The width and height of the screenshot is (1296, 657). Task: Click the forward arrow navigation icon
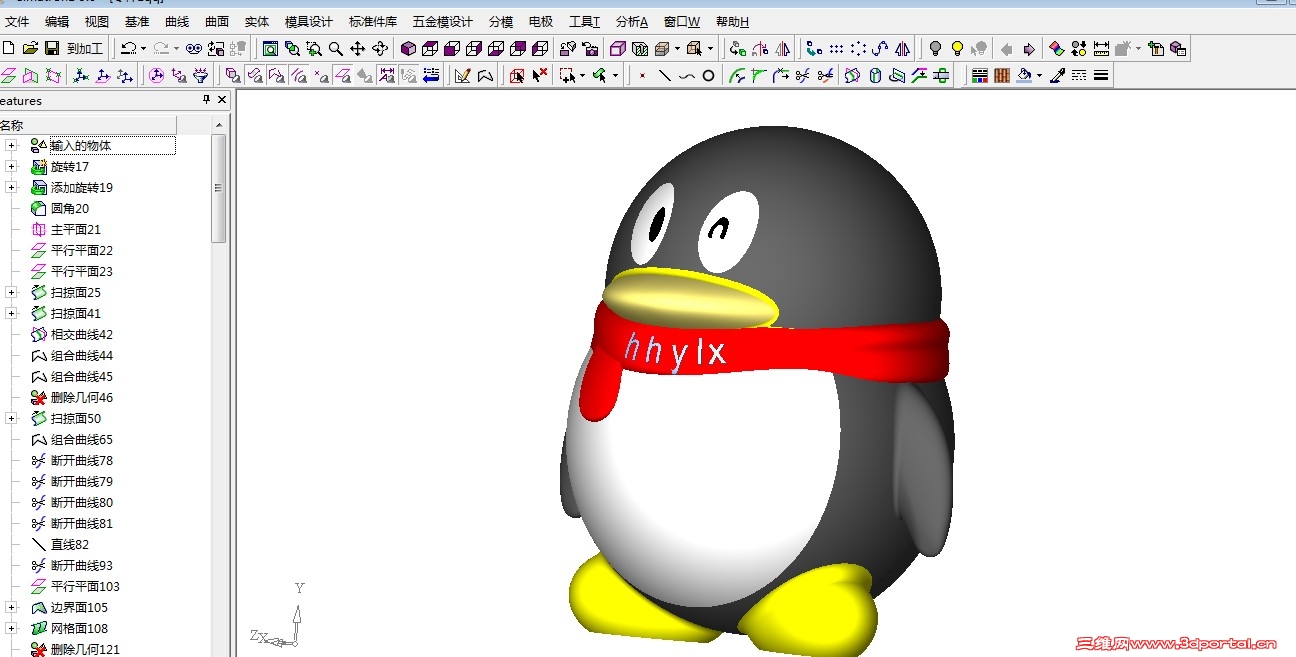1029,48
